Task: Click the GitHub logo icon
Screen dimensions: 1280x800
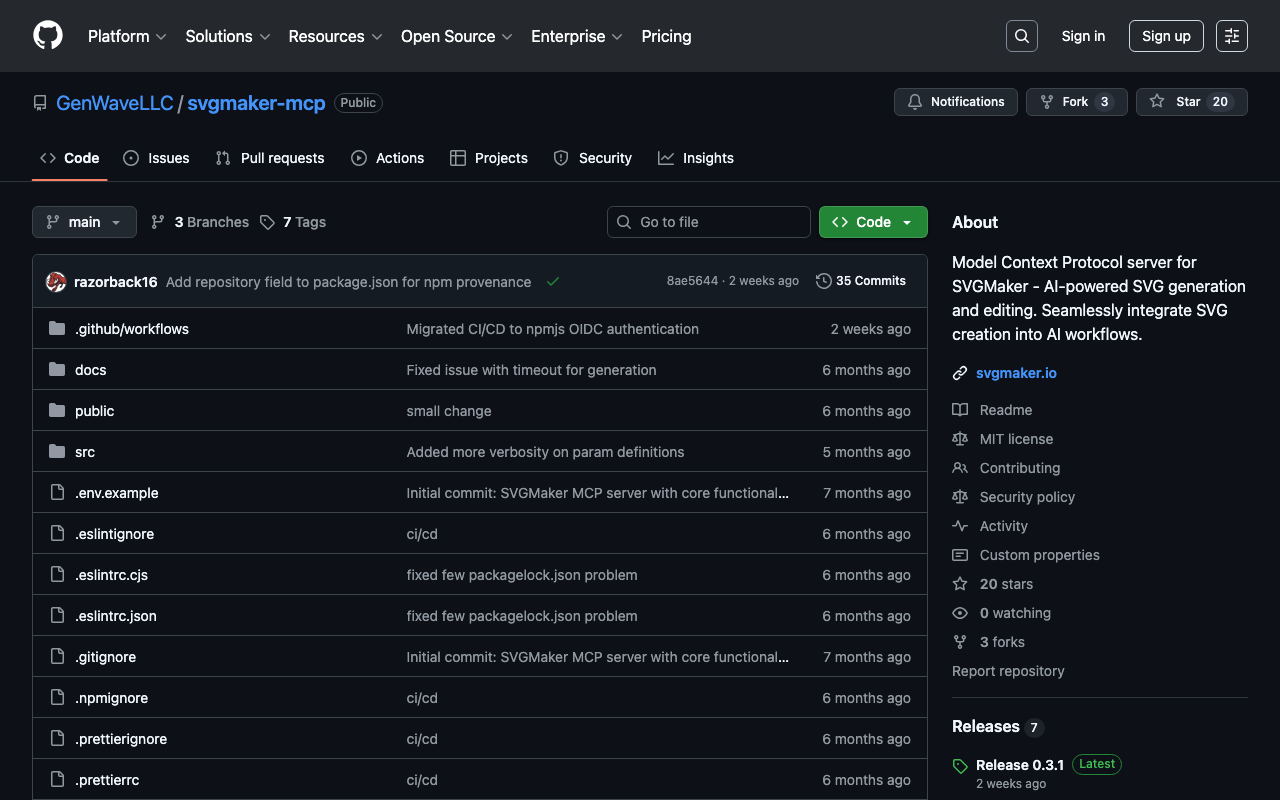Action: (x=48, y=36)
